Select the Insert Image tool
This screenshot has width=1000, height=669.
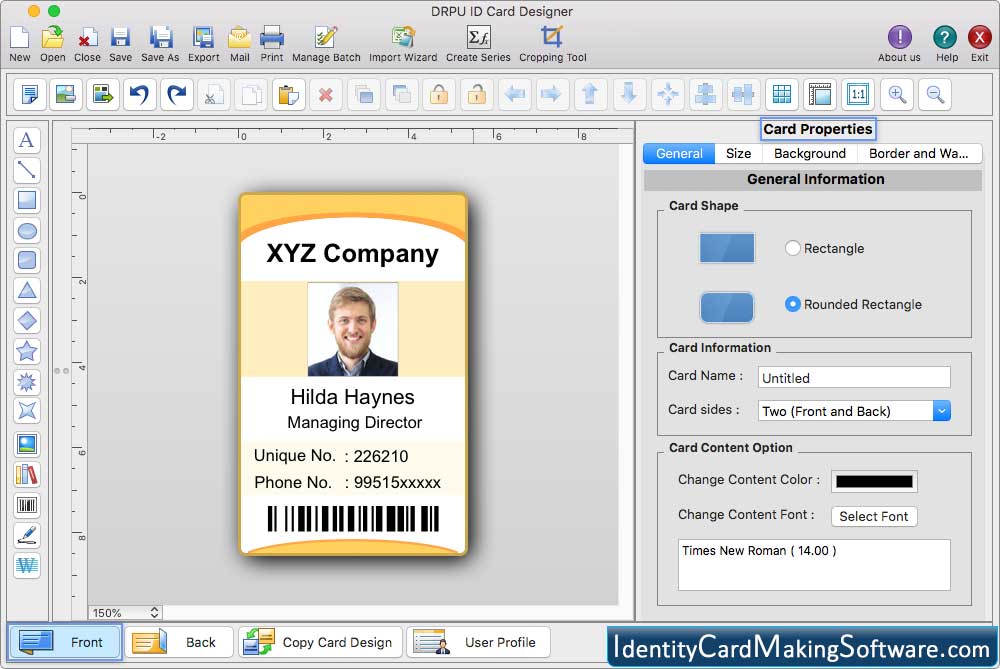coord(27,445)
